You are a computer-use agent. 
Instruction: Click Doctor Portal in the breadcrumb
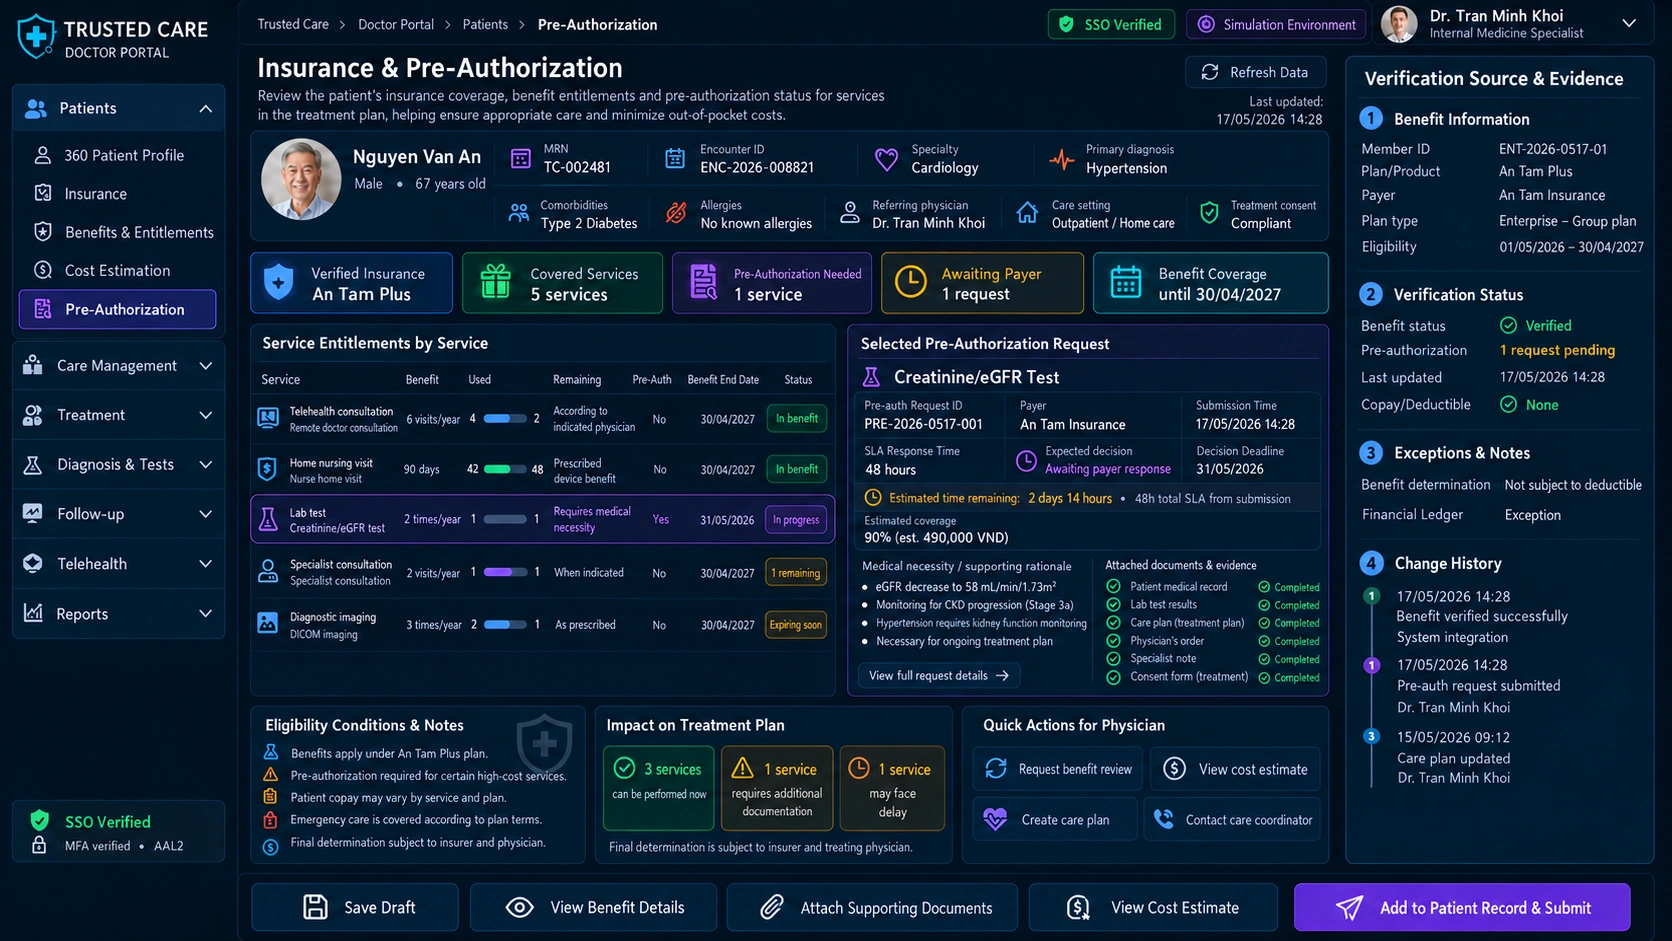[396, 24]
